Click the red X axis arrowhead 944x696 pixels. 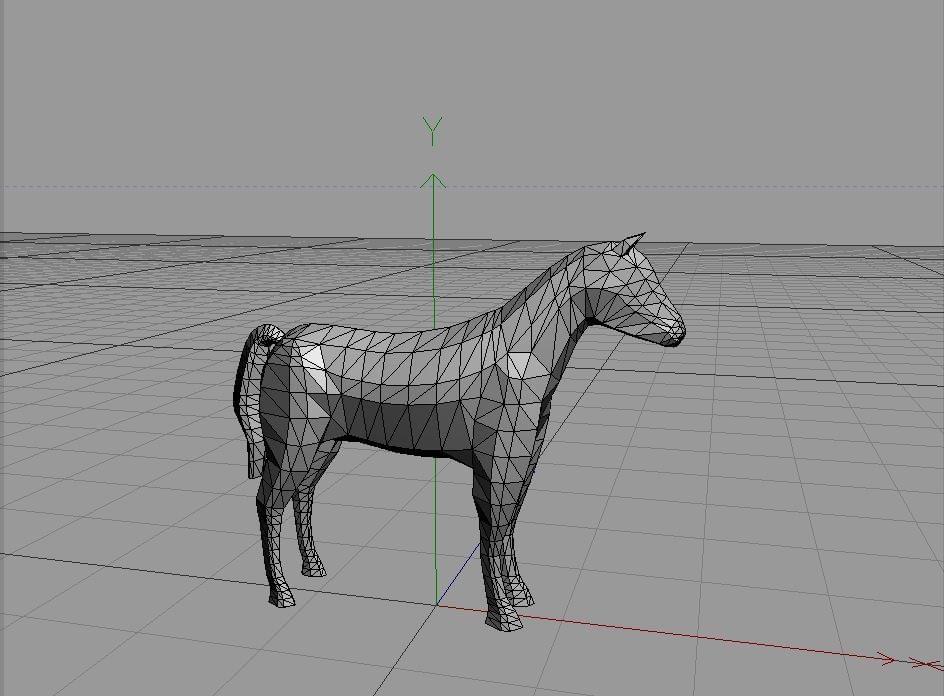click(886, 658)
